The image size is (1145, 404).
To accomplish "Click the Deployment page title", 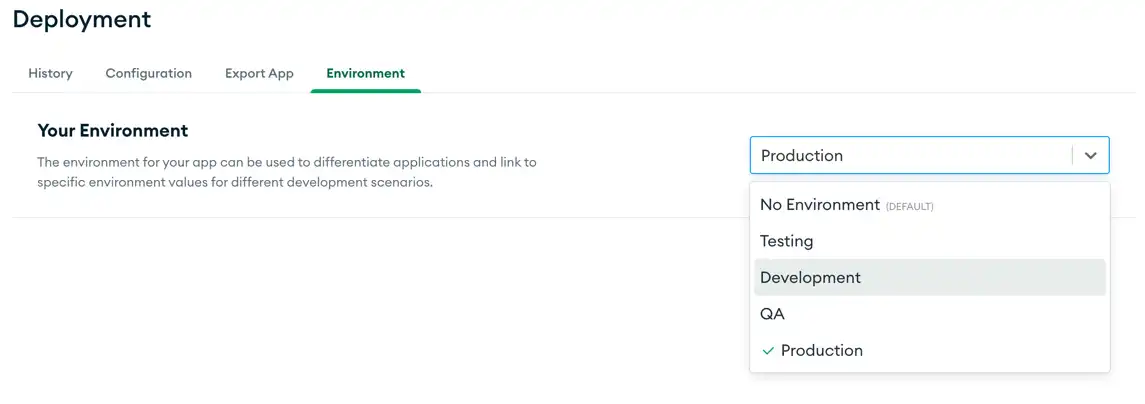I will pyautogui.click(x=82, y=19).
